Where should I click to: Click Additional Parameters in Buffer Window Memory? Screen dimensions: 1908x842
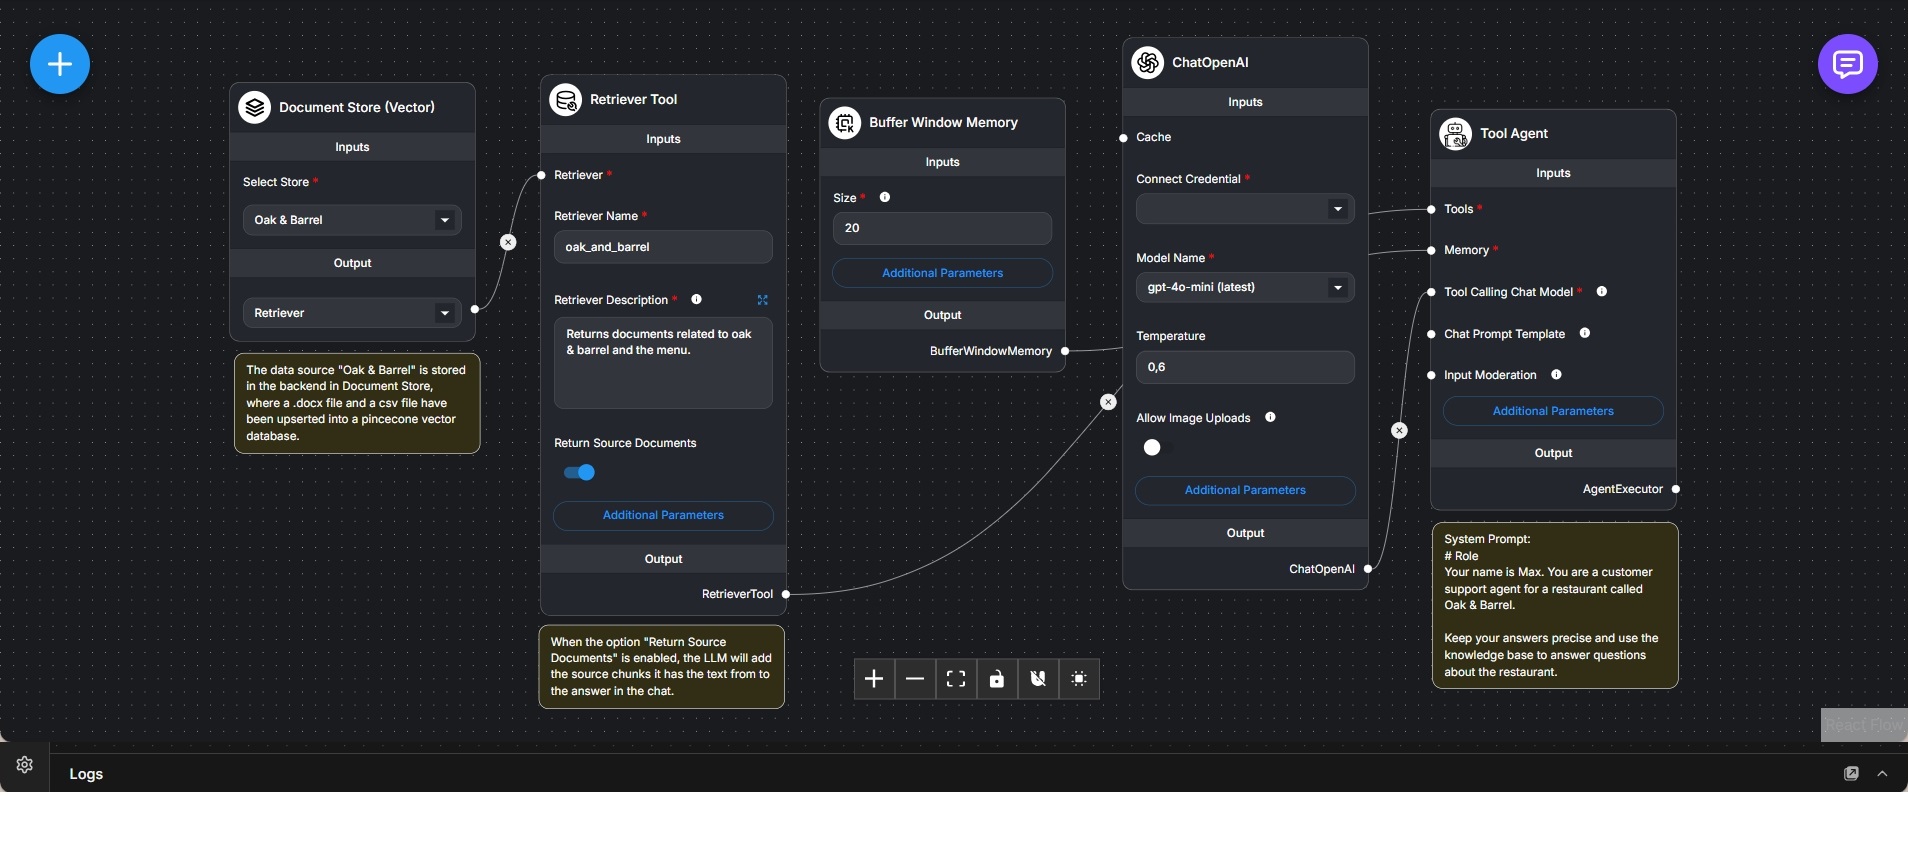click(x=942, y=273)
